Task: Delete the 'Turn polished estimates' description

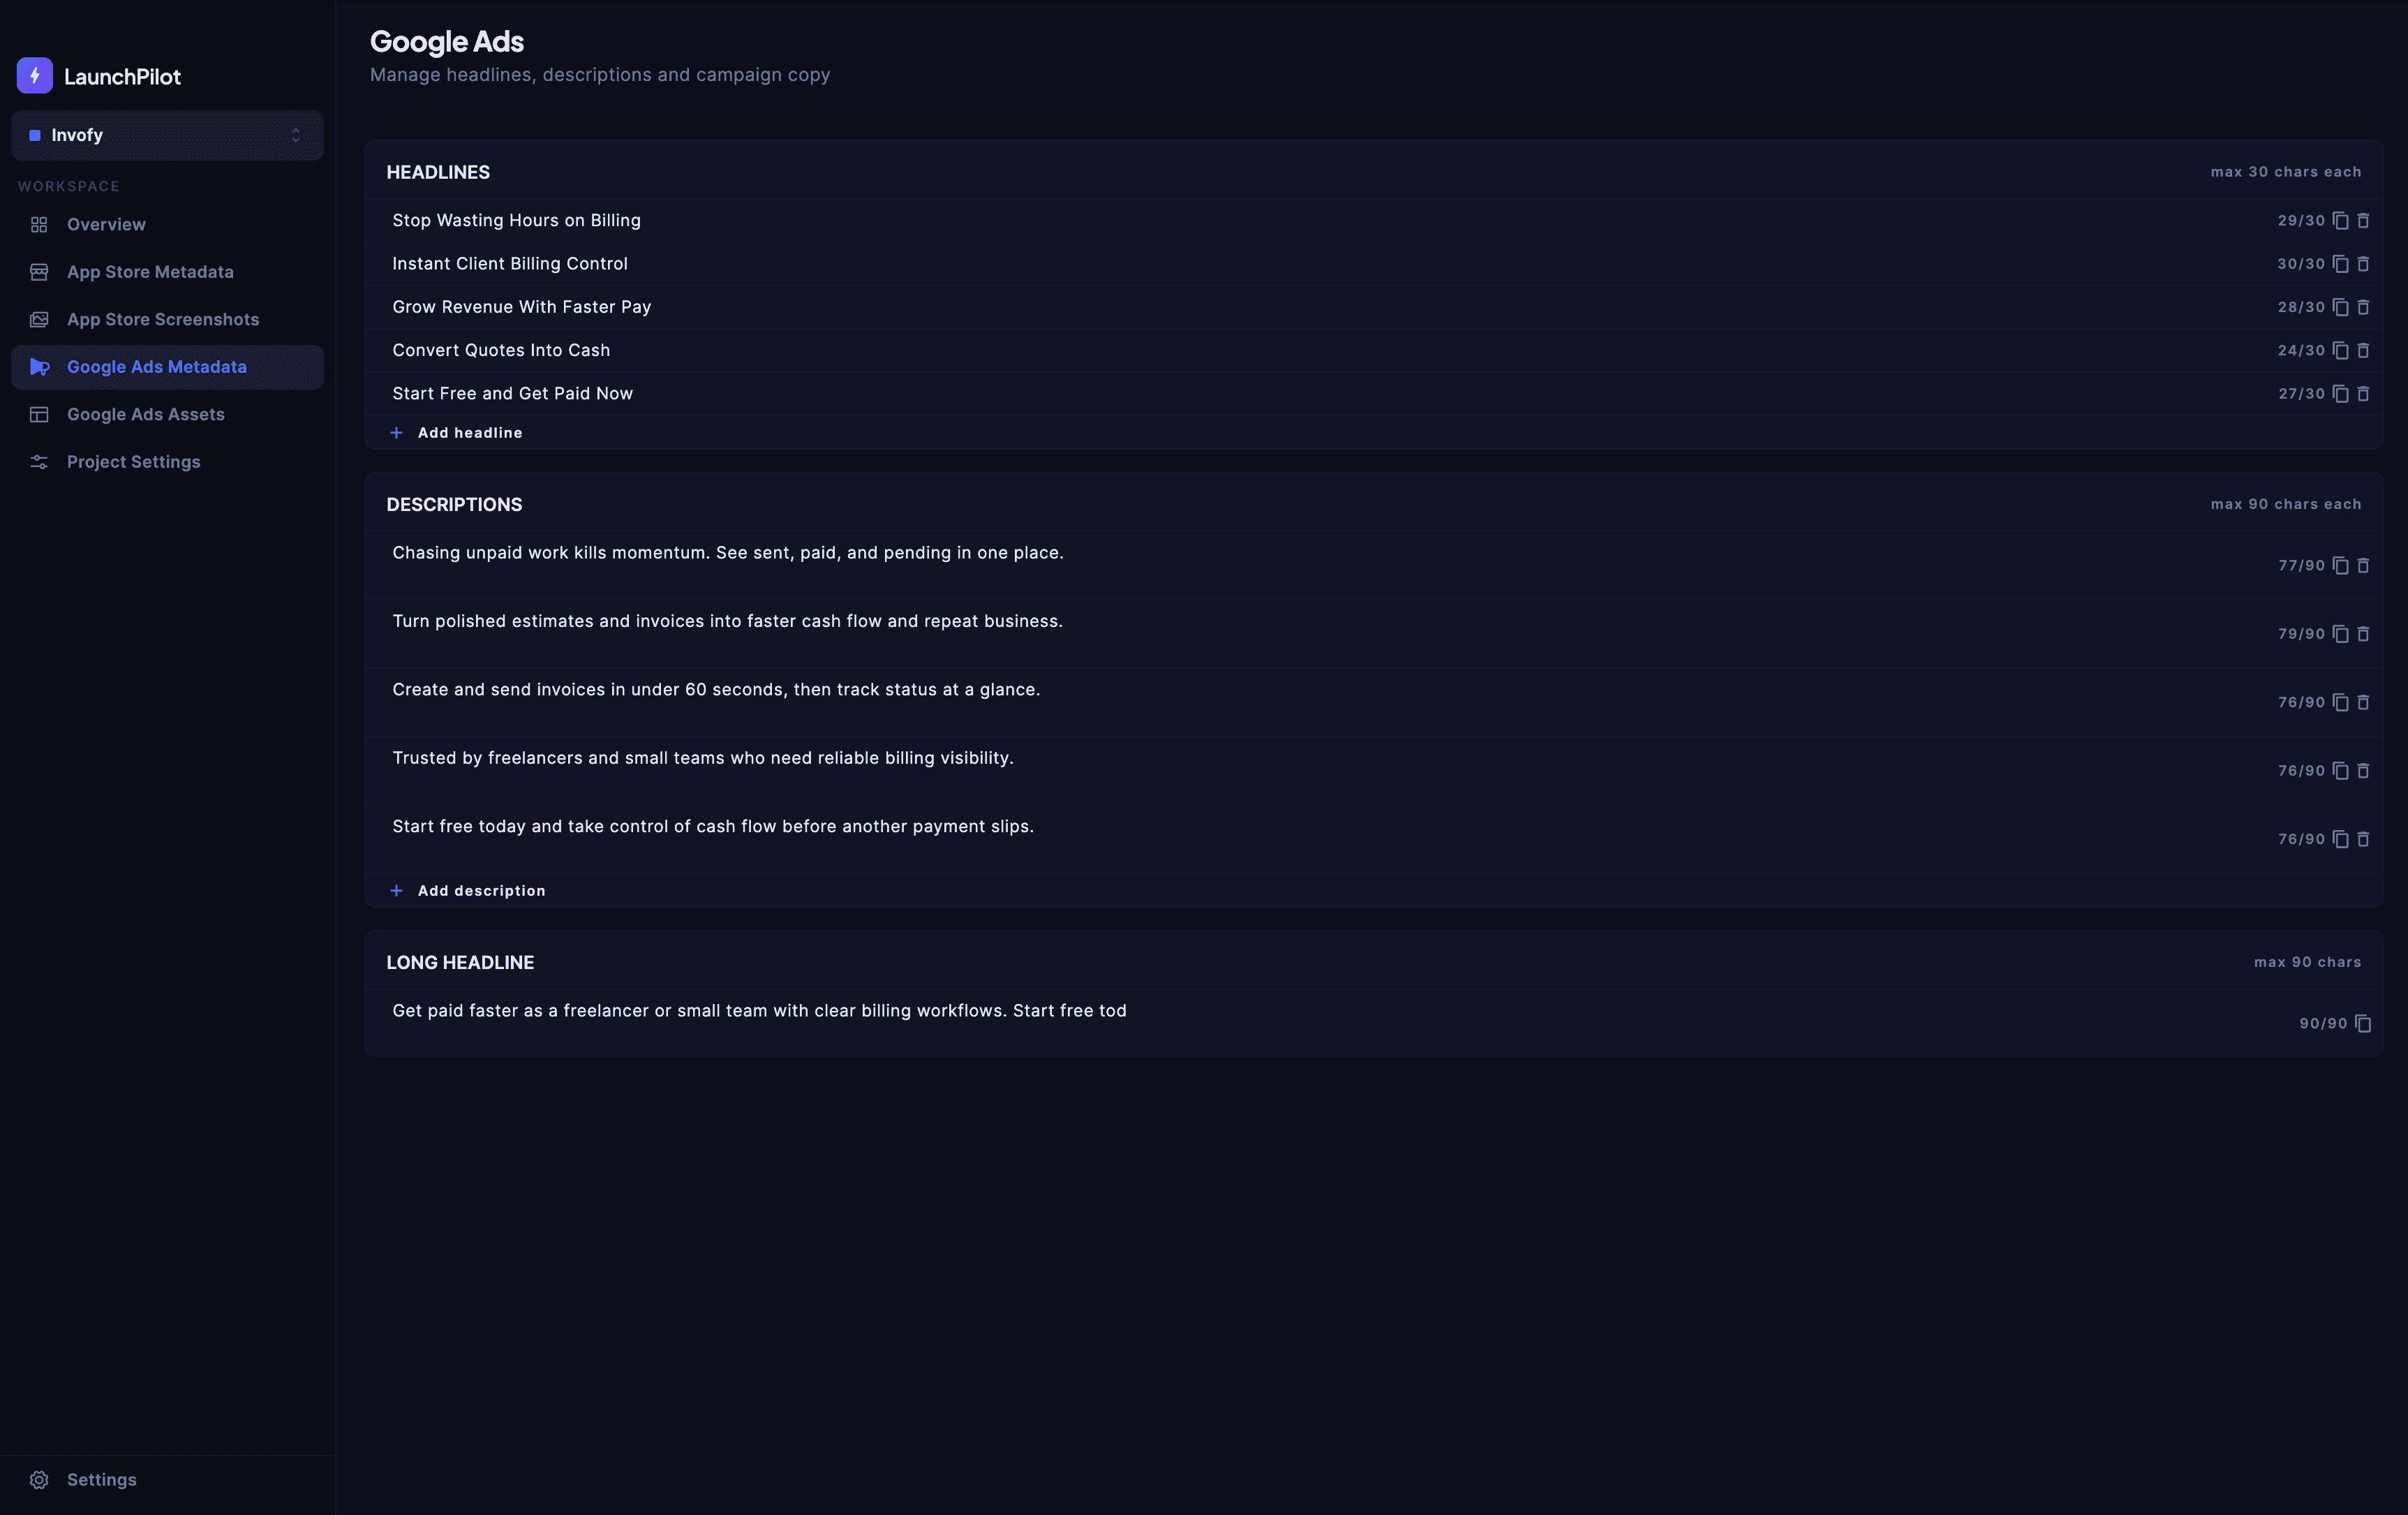Action: tap(2363, 634)
